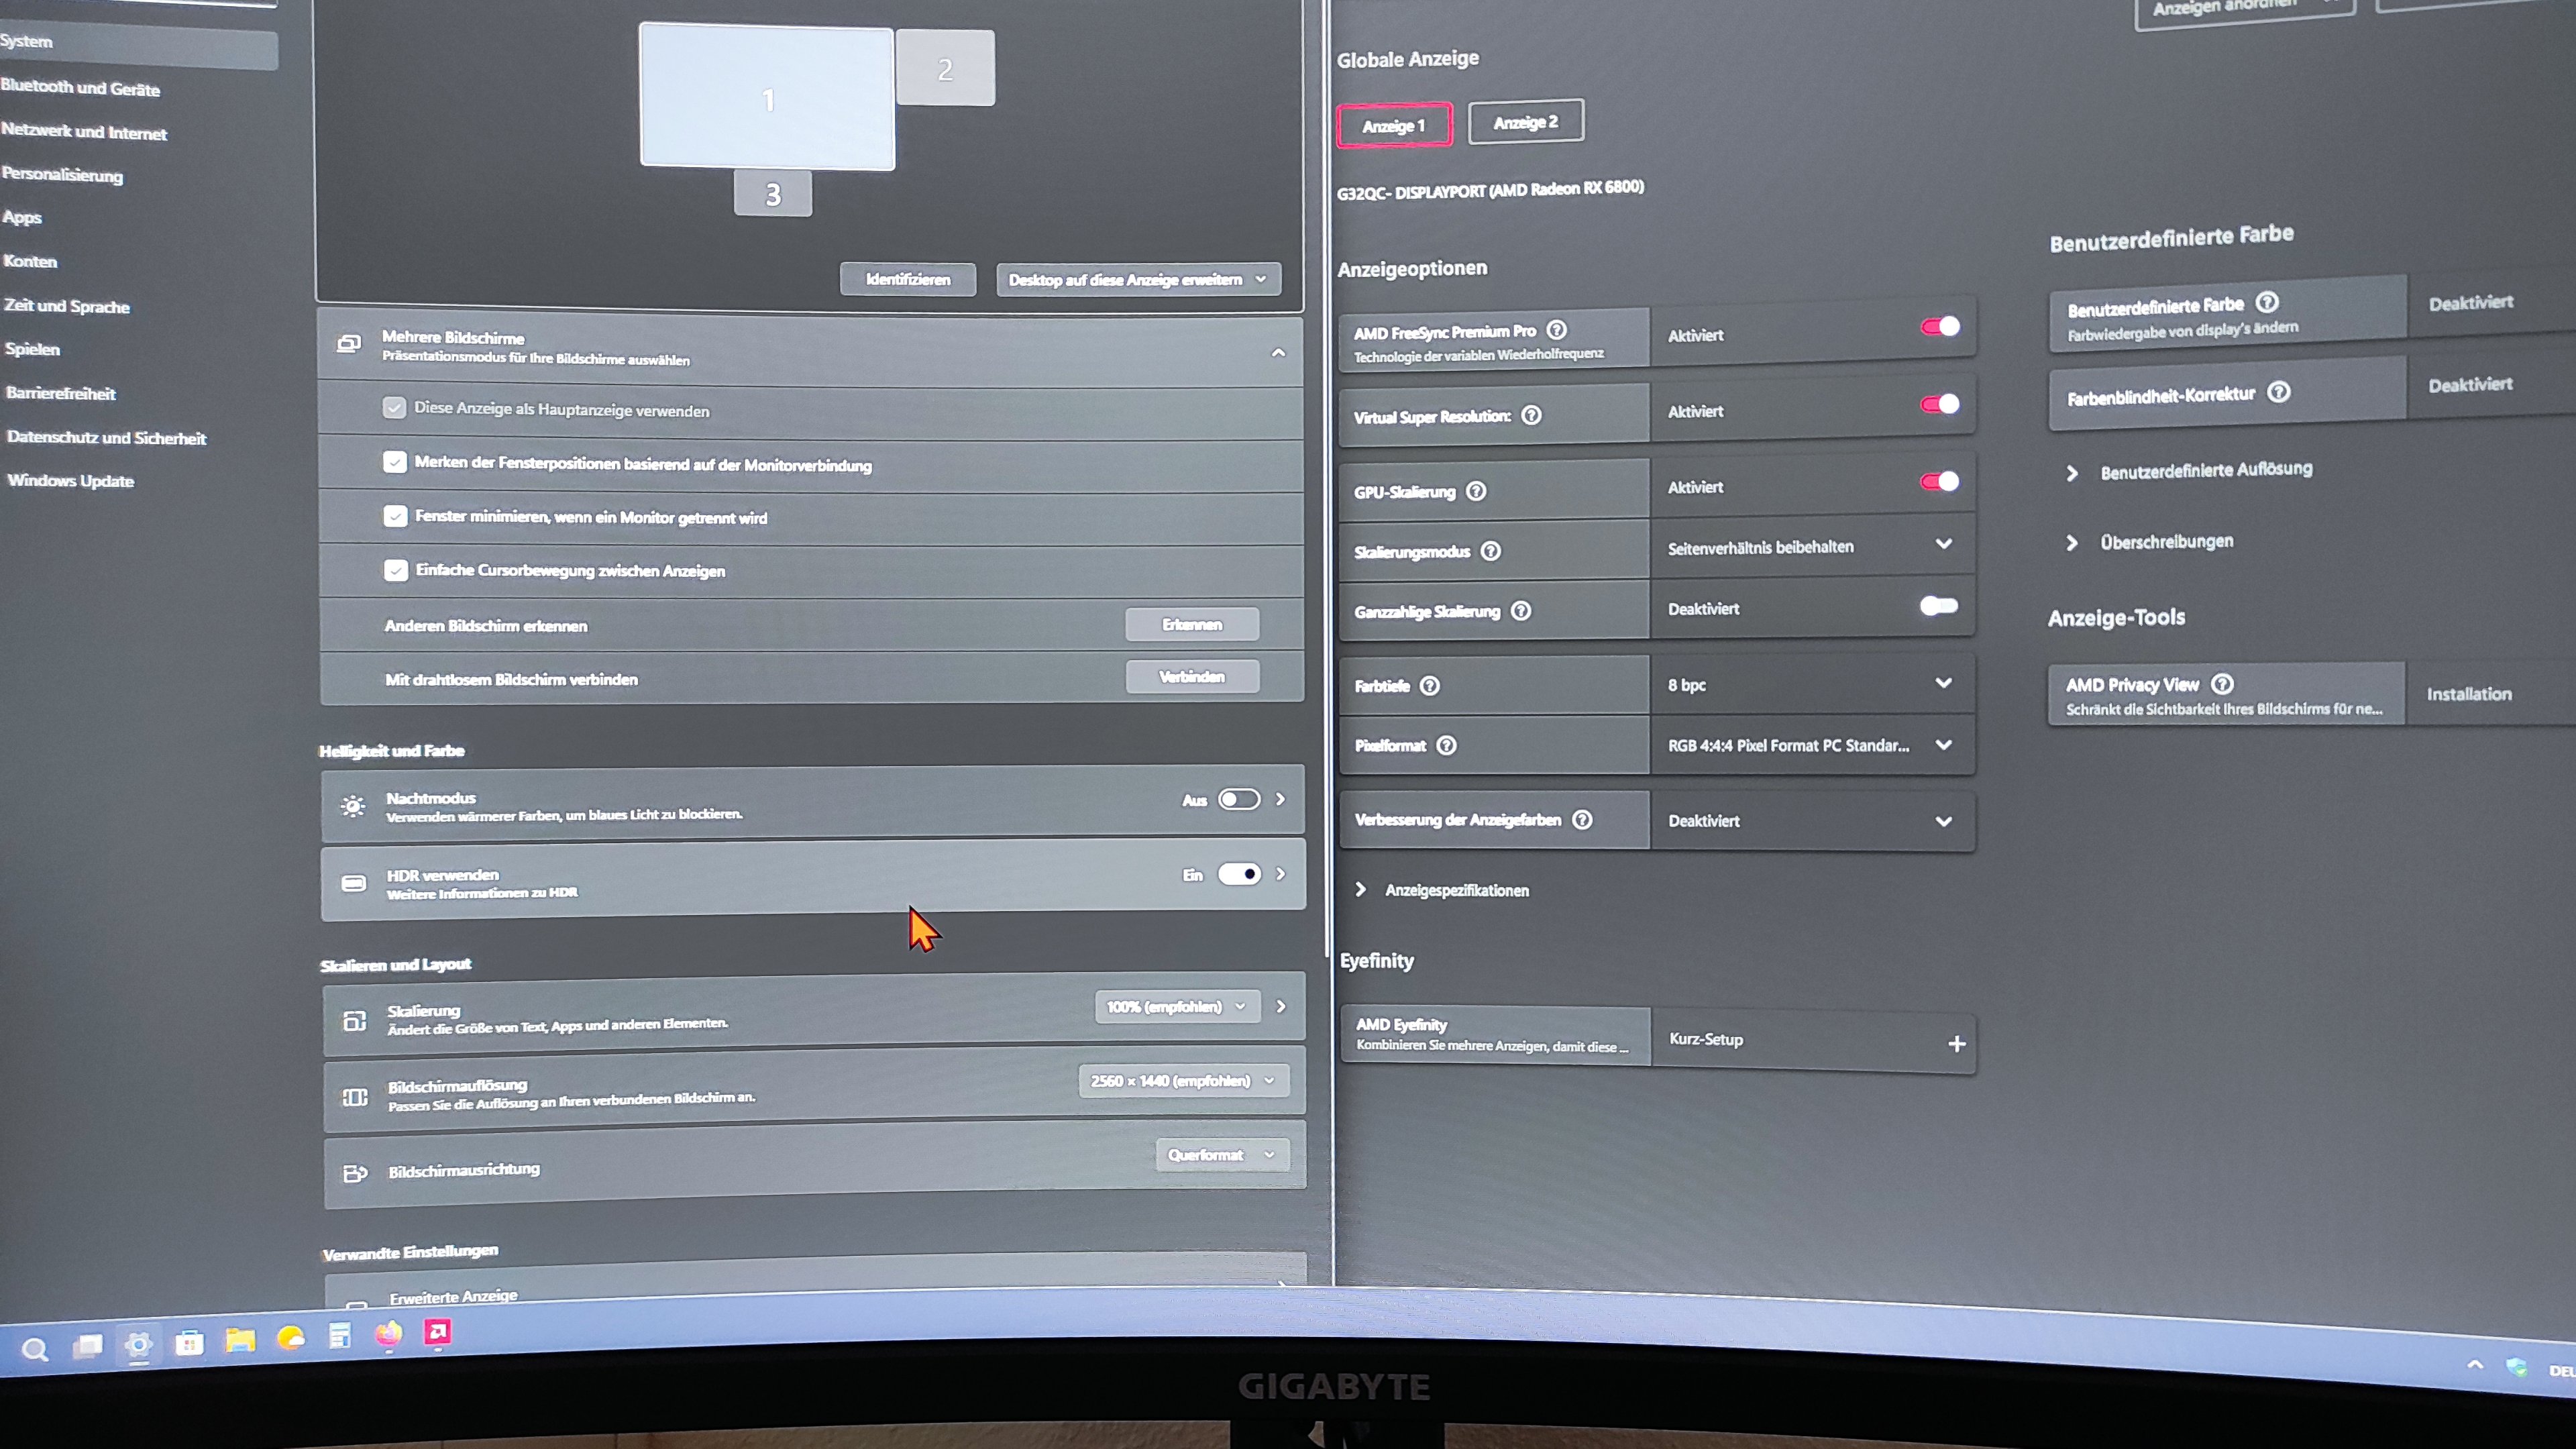Click help icon beside GPU-Skalierung
The height and width of the screenshot is (1449, 2576).
[x=1476, y=491]
